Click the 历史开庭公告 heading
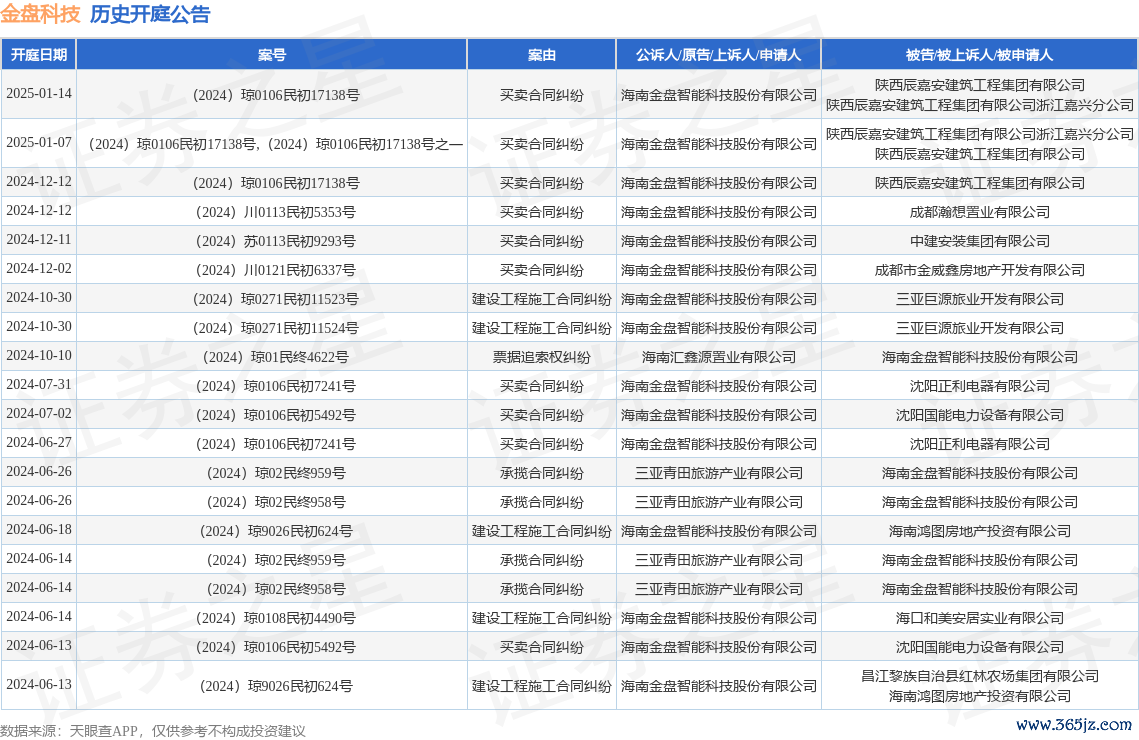 click(150, 15)
